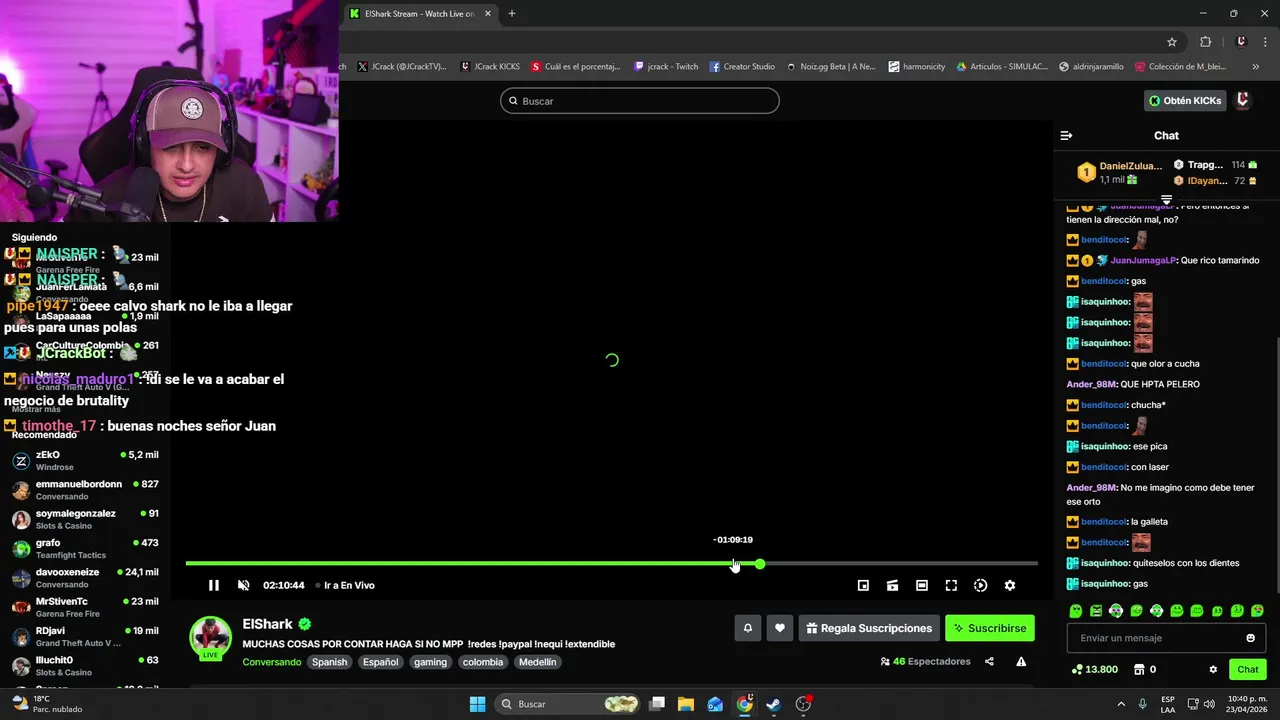Expand the chat leaderboard arrow
1280x720 pixels.
coord(1166,201)
